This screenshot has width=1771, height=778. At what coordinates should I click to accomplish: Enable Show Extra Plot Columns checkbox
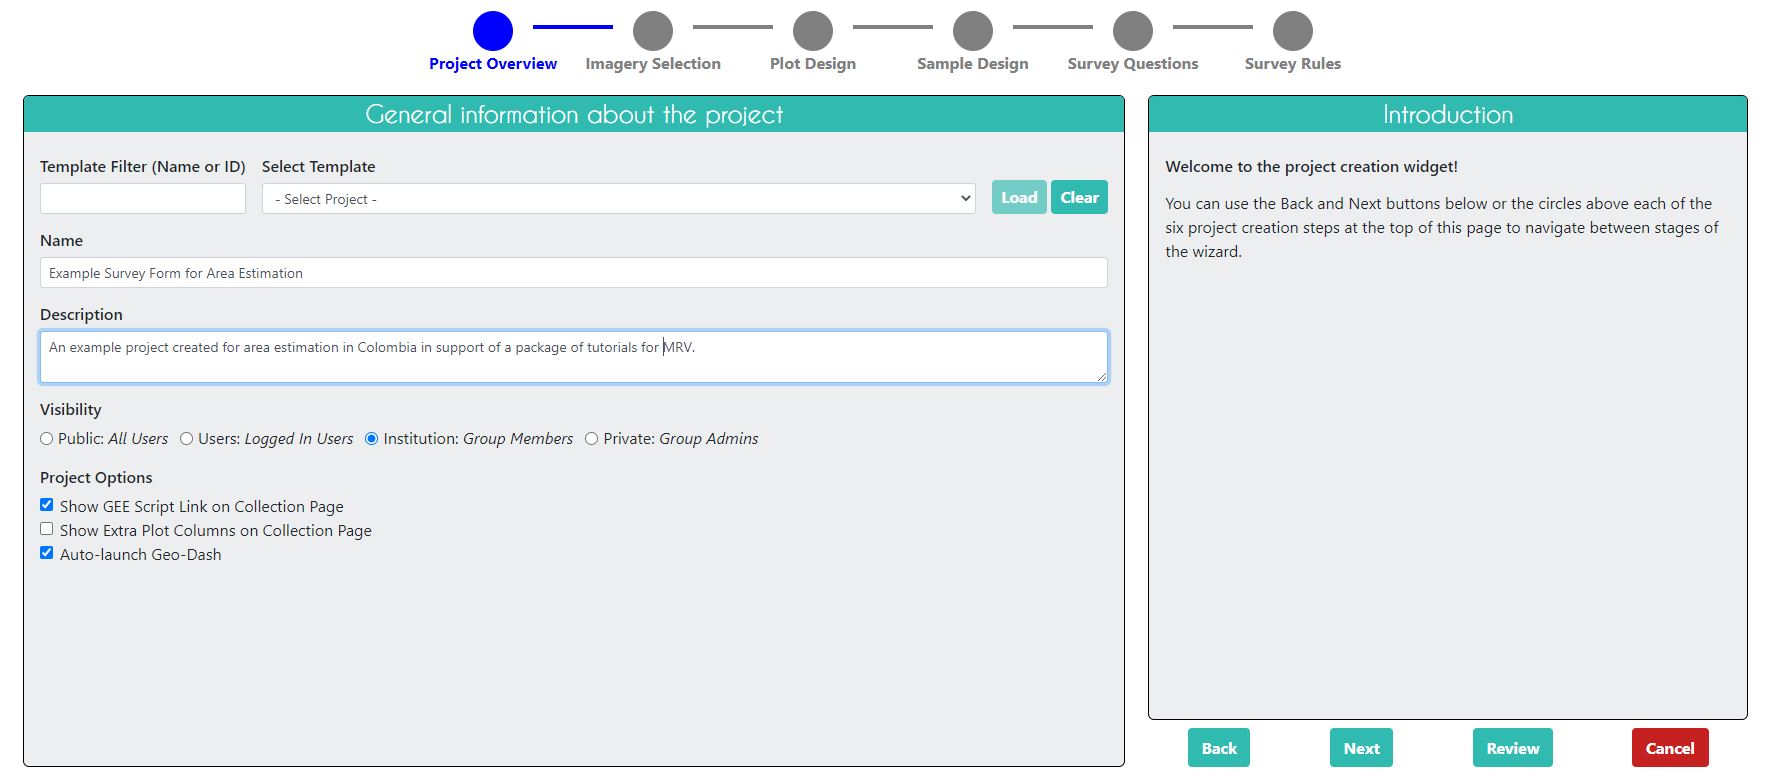(x=47, y=529)
